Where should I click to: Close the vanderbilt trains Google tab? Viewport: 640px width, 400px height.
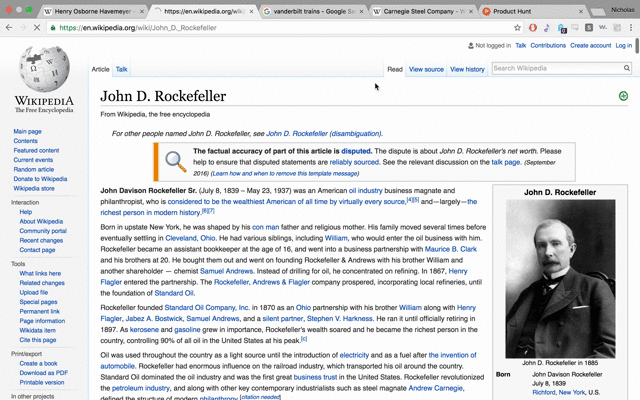361,11
